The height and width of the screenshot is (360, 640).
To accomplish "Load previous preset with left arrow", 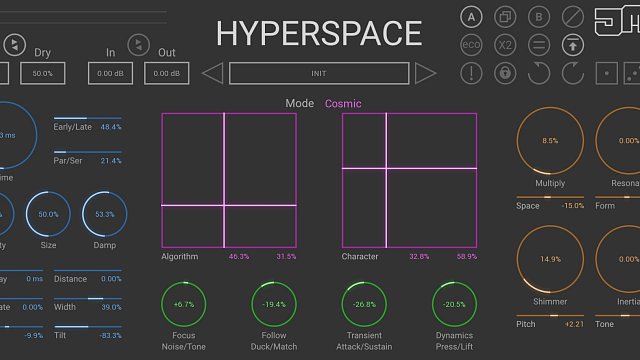I will (x=213, y=73).
